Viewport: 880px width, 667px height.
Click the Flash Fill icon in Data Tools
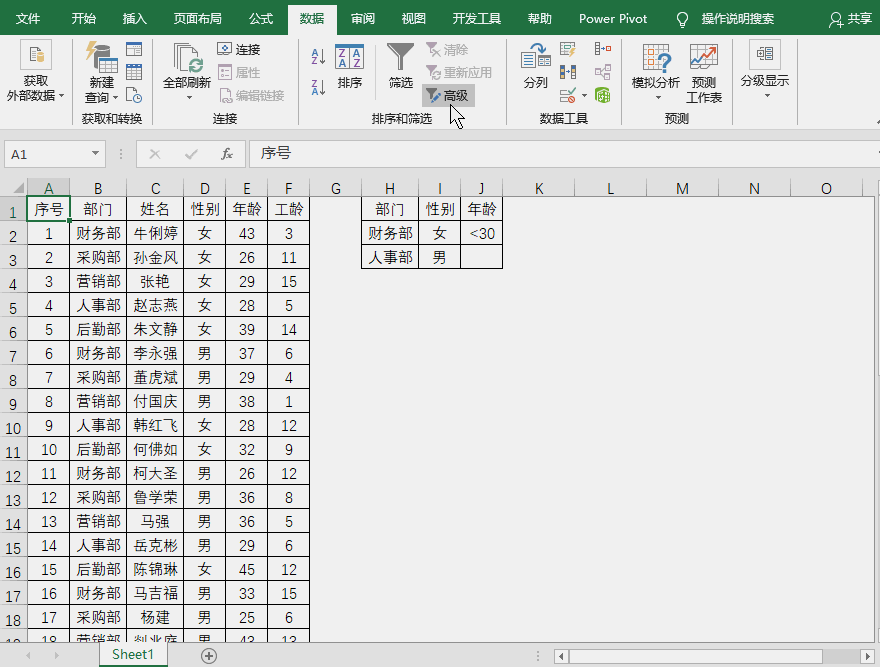coord(567,49)
